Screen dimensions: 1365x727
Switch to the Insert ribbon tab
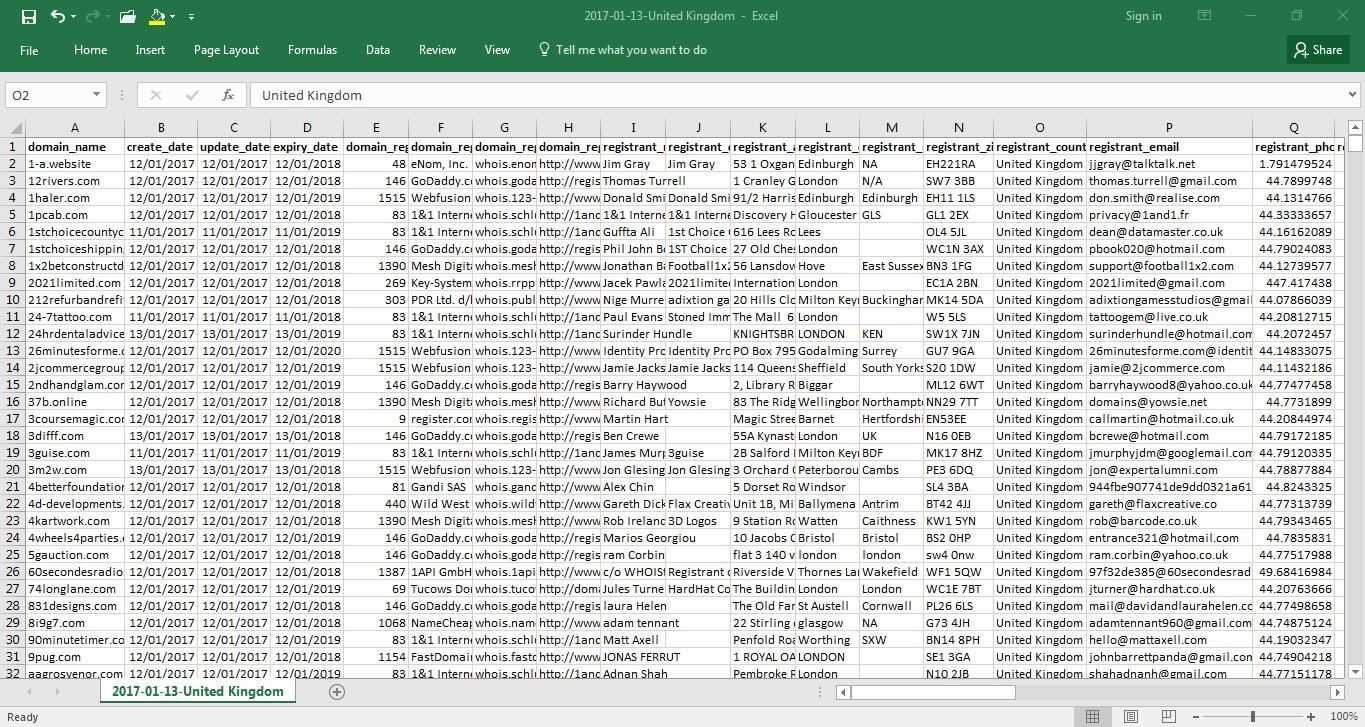[x=150, y=50]
